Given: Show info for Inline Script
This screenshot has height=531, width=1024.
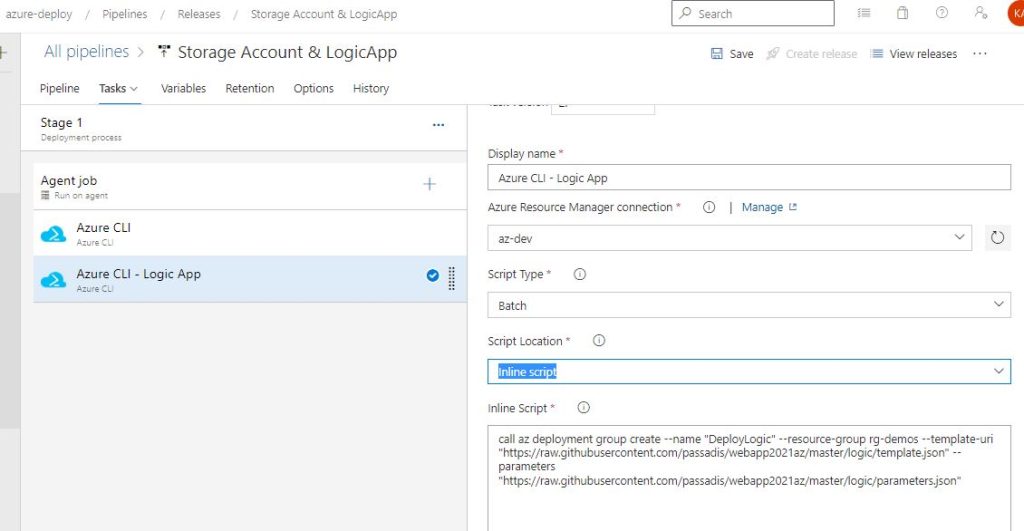Looking at the screenshot, I should click(583, 408).
